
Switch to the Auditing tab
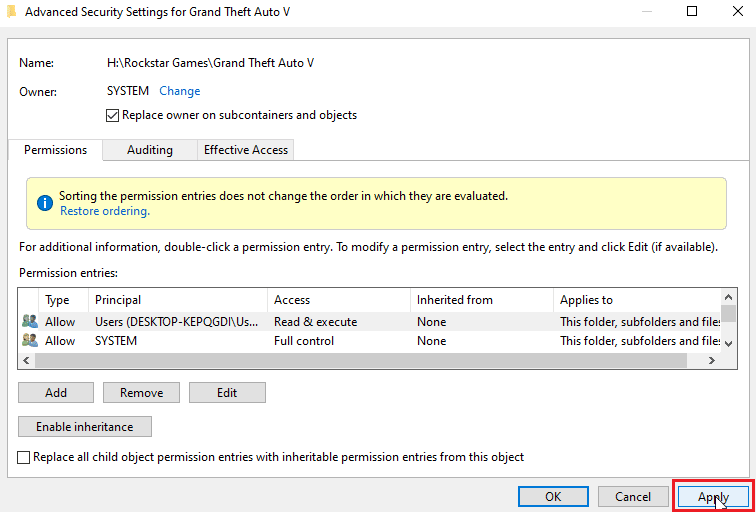[149, 150]
